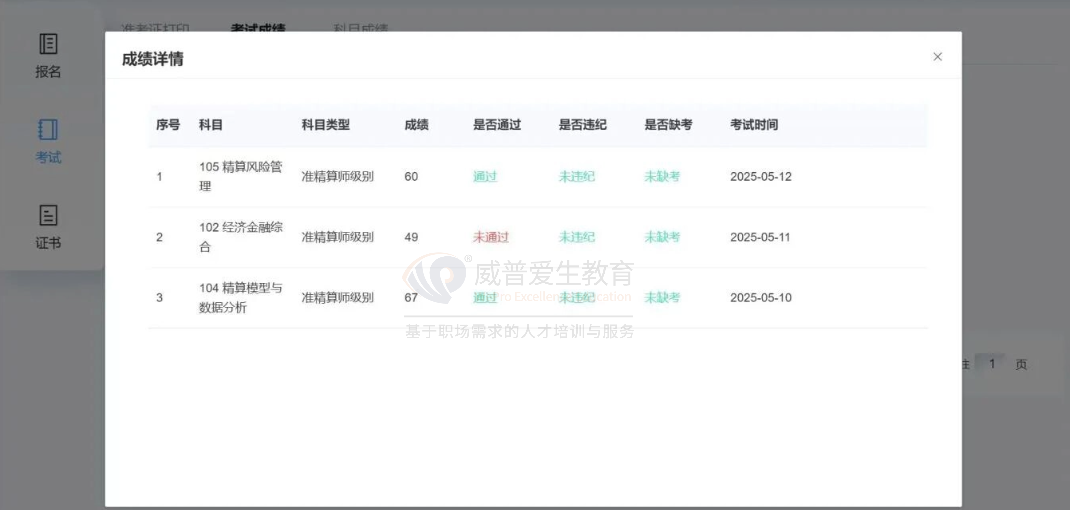Click the 威普爱生教育 watermark logo
Image resolution: width=1070 pixels, height=510 pixels.
click(434, 279)
